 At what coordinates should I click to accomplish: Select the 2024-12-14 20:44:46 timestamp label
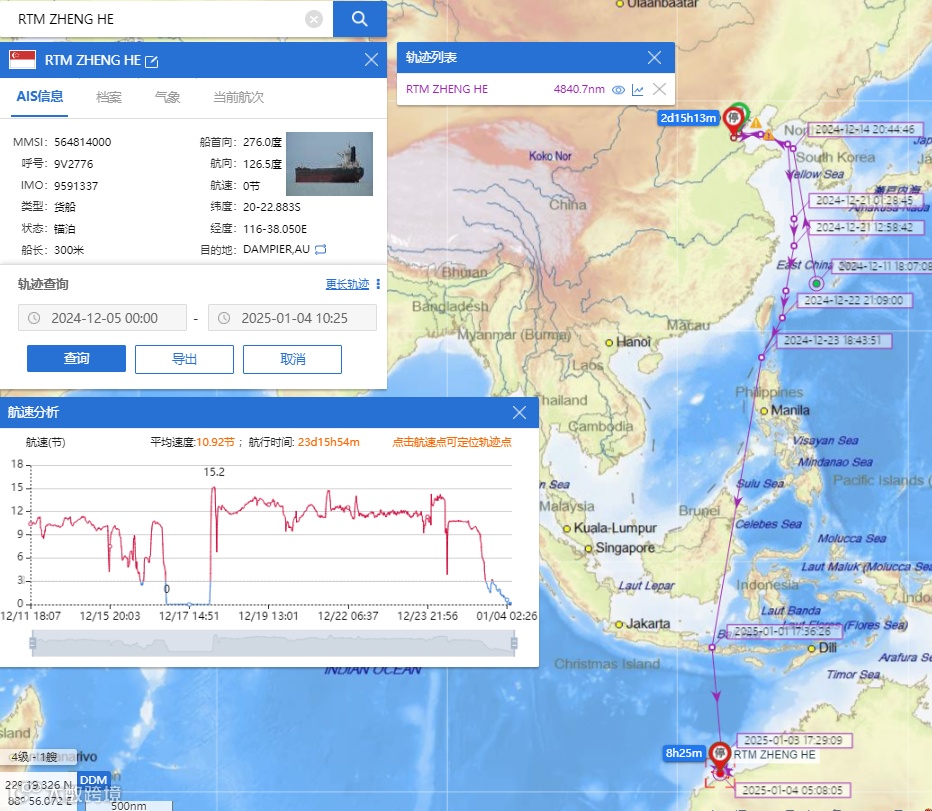[x=865, y=129]
